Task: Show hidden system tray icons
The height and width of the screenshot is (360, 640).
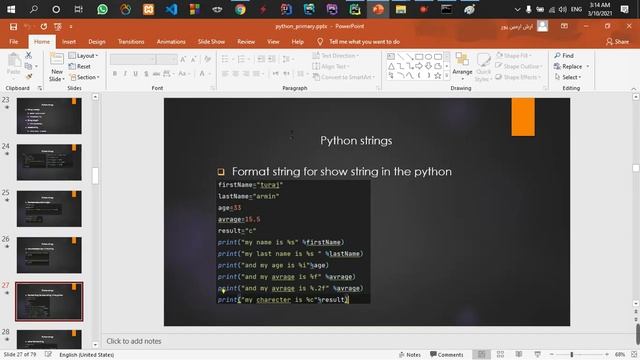Action: (x=517, y=9)
